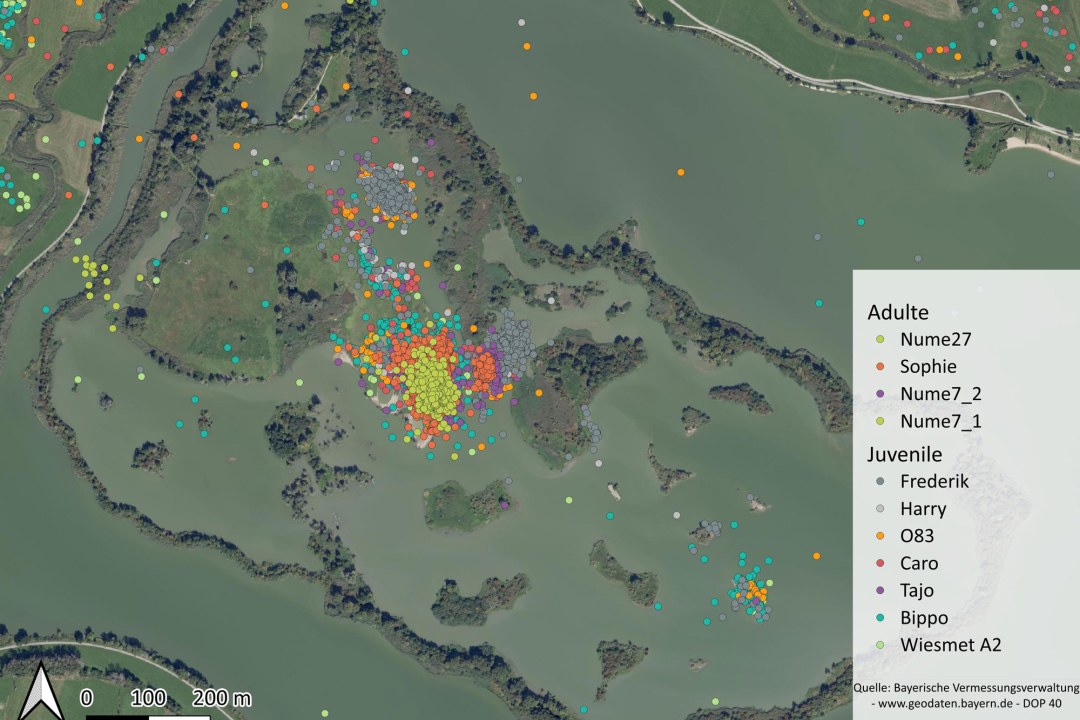Select the Adulte section header
The image size is (1080, 720).
coord(897,312)
